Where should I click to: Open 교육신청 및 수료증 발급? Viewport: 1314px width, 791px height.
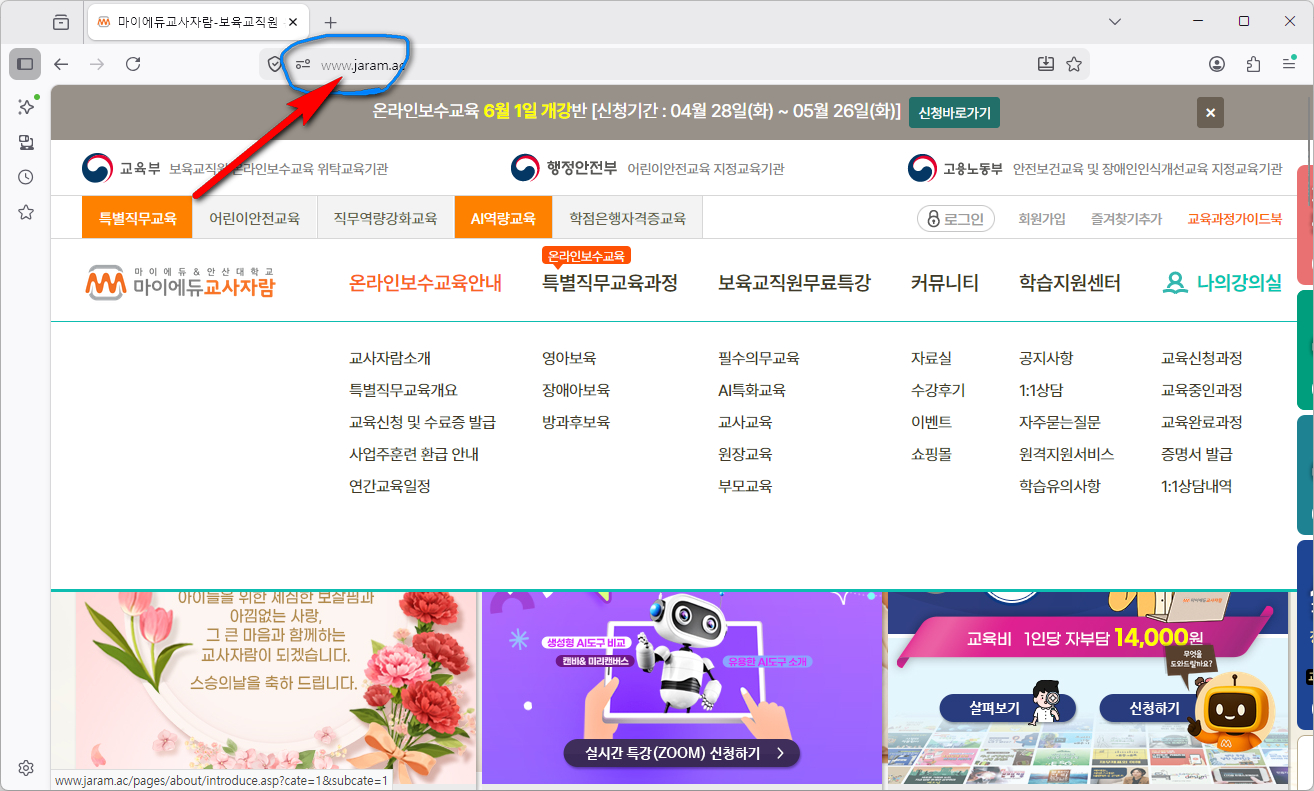pyautogui.click(x=422, y=422)
